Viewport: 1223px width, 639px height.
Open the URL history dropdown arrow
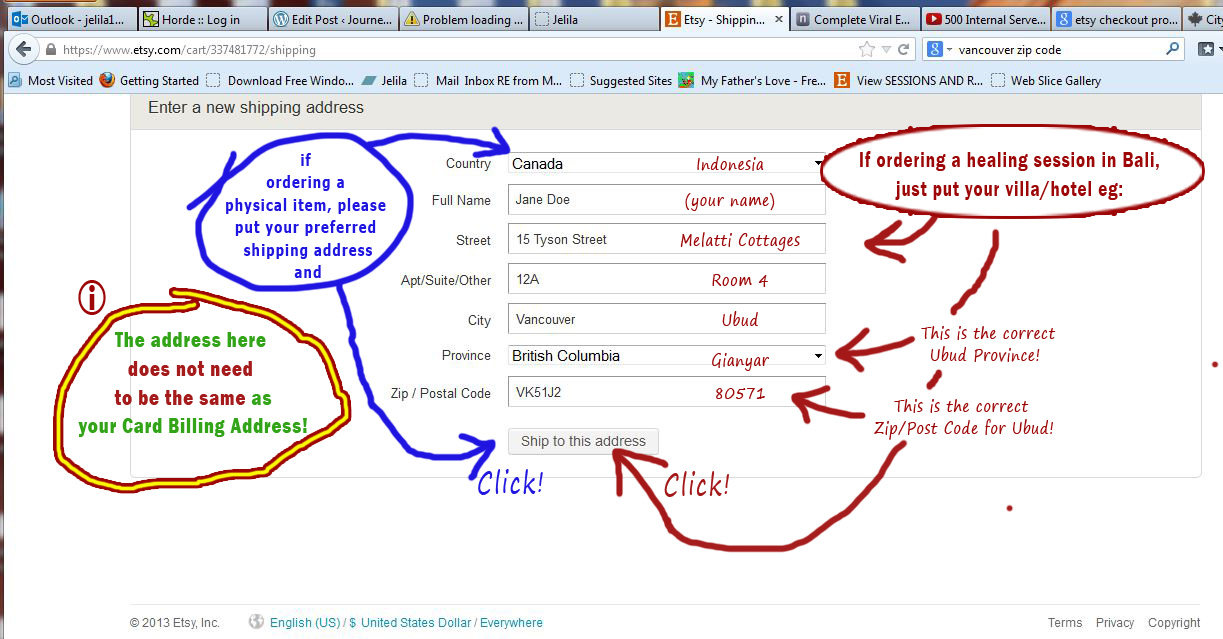point(886,49)
